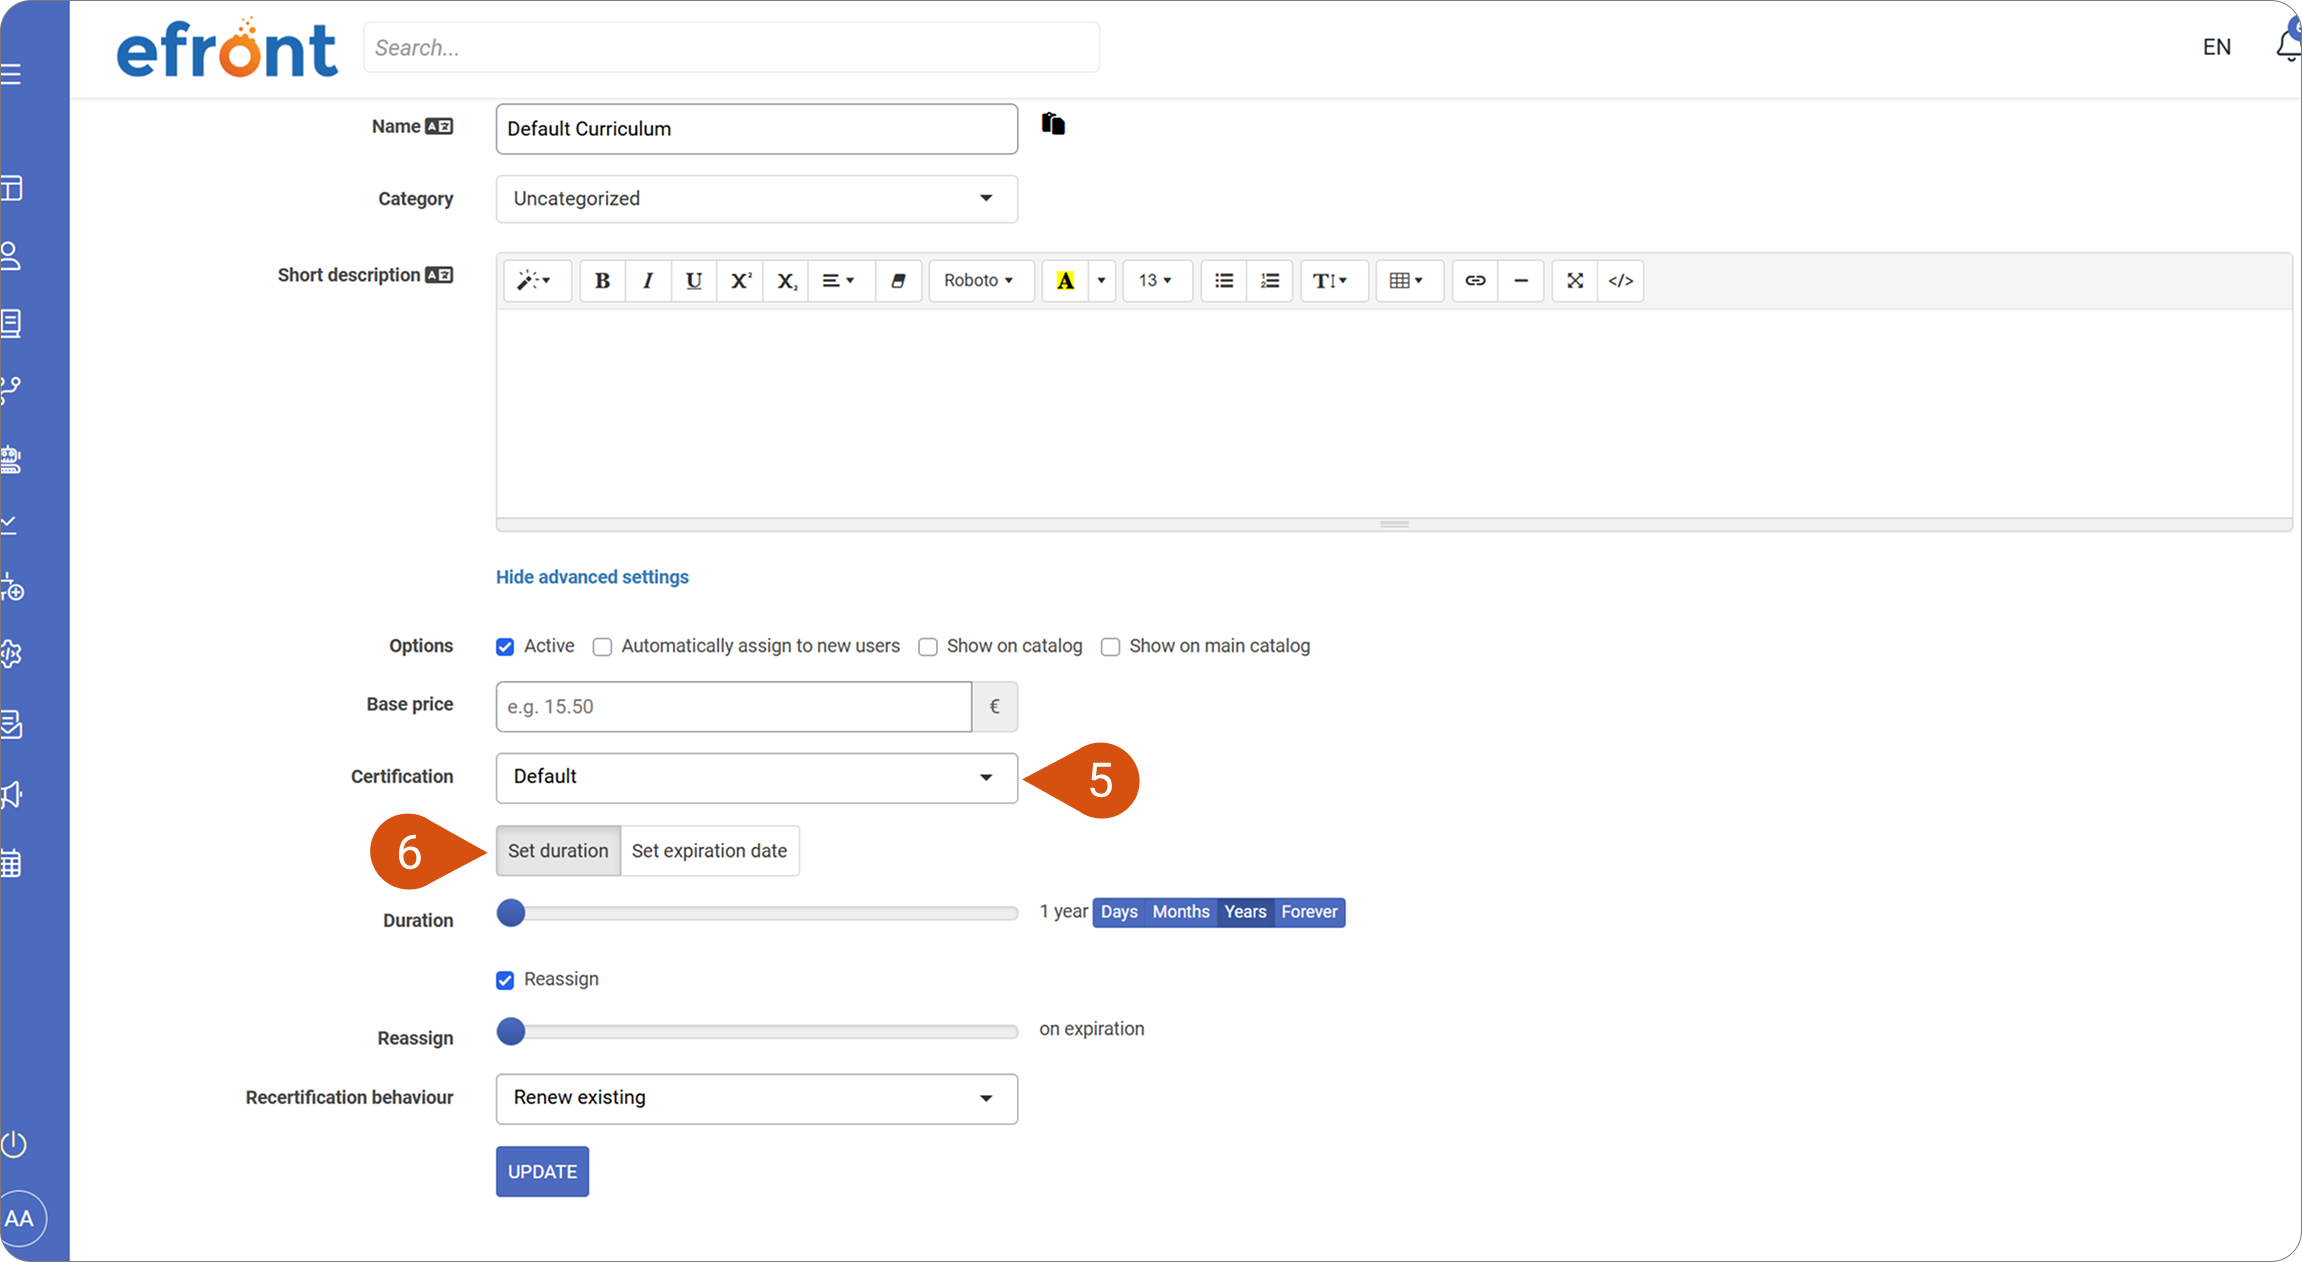Click the notifications bell icon
This screenshot has height=1262, width=2302.
[x=2289, y=45]
